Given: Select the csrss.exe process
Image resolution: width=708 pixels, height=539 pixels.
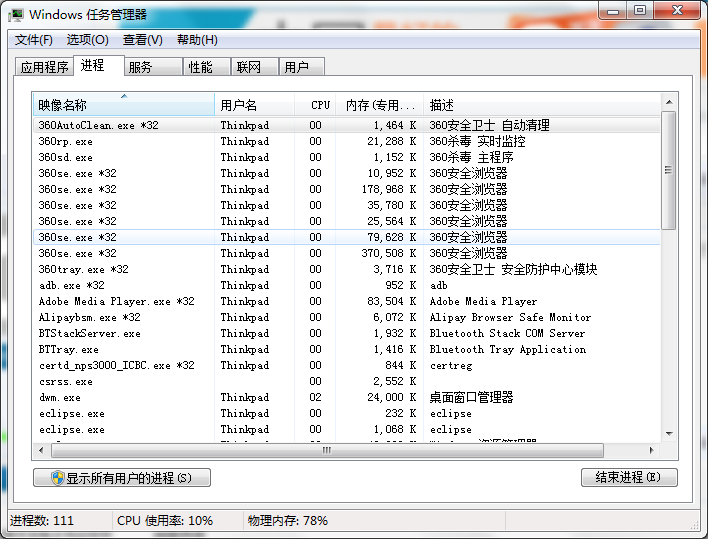Looking at the screenshot, I should [347, 381].
